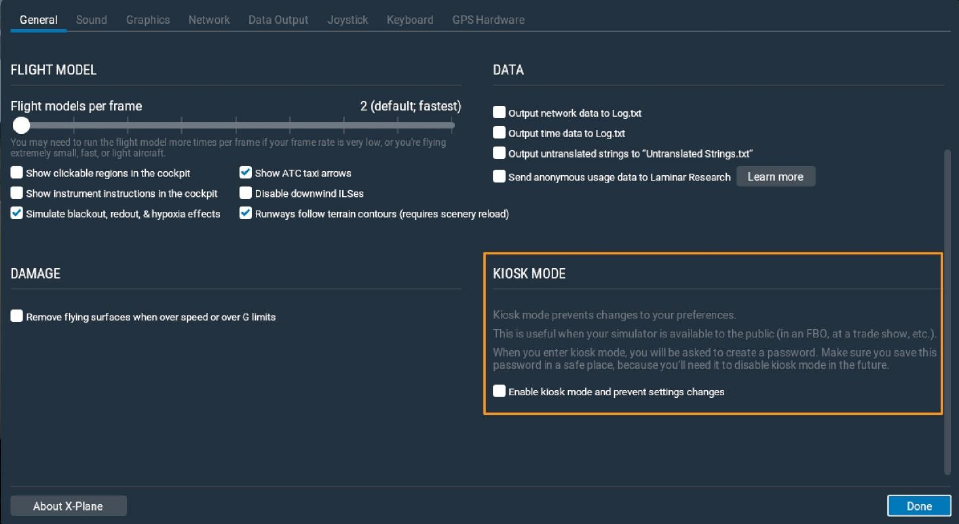Open the Graphics tab

148,20
